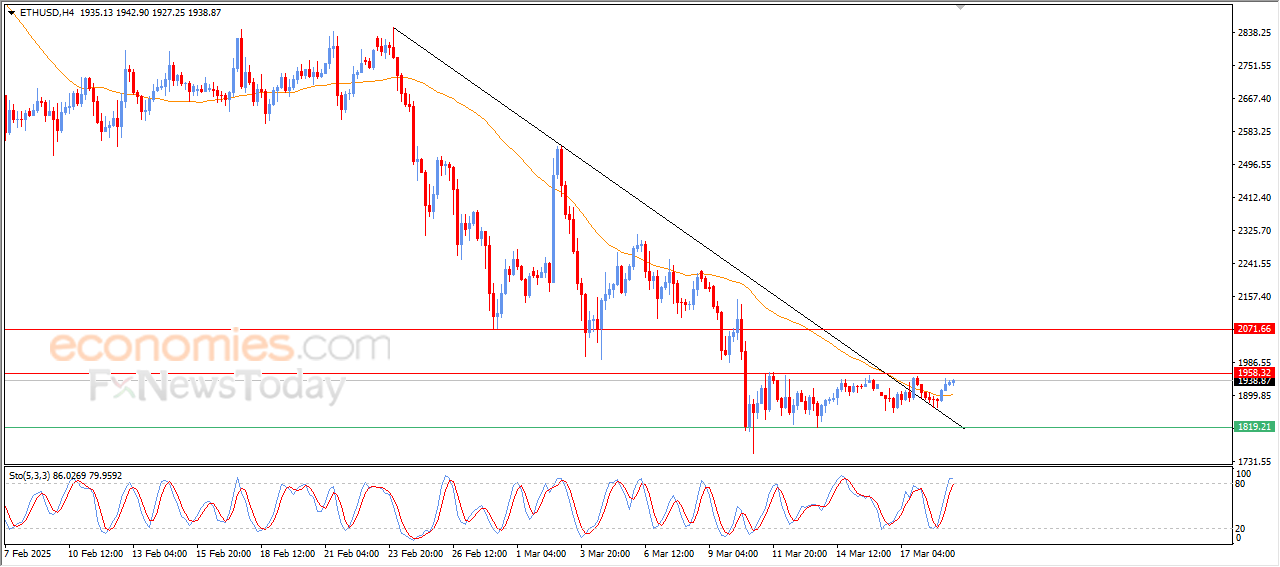The image size is (1280, 567).
Task: Click the 2157.40 price axis label
Action: pyautogui.click(x=1254, y=297)
